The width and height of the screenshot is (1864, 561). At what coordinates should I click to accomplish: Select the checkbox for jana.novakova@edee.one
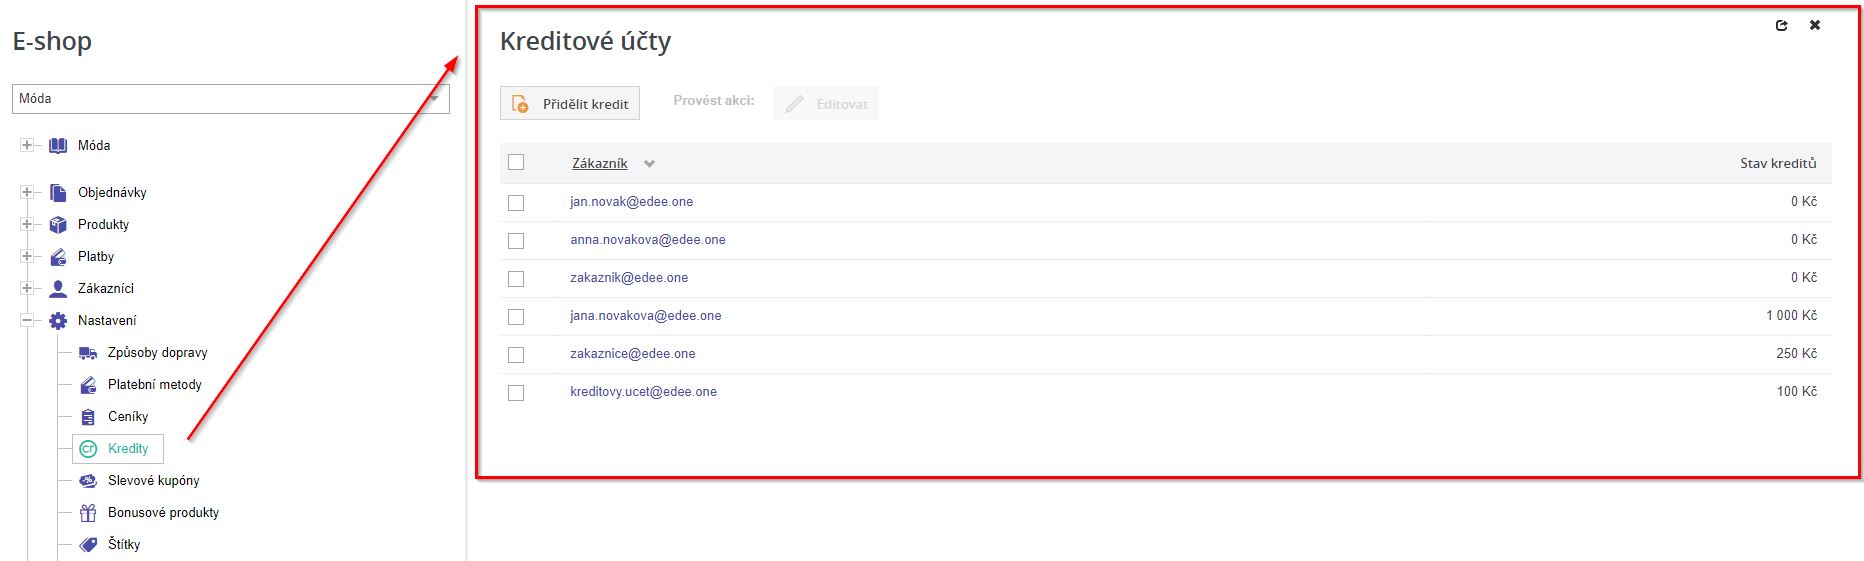click(x=516, y=317)
